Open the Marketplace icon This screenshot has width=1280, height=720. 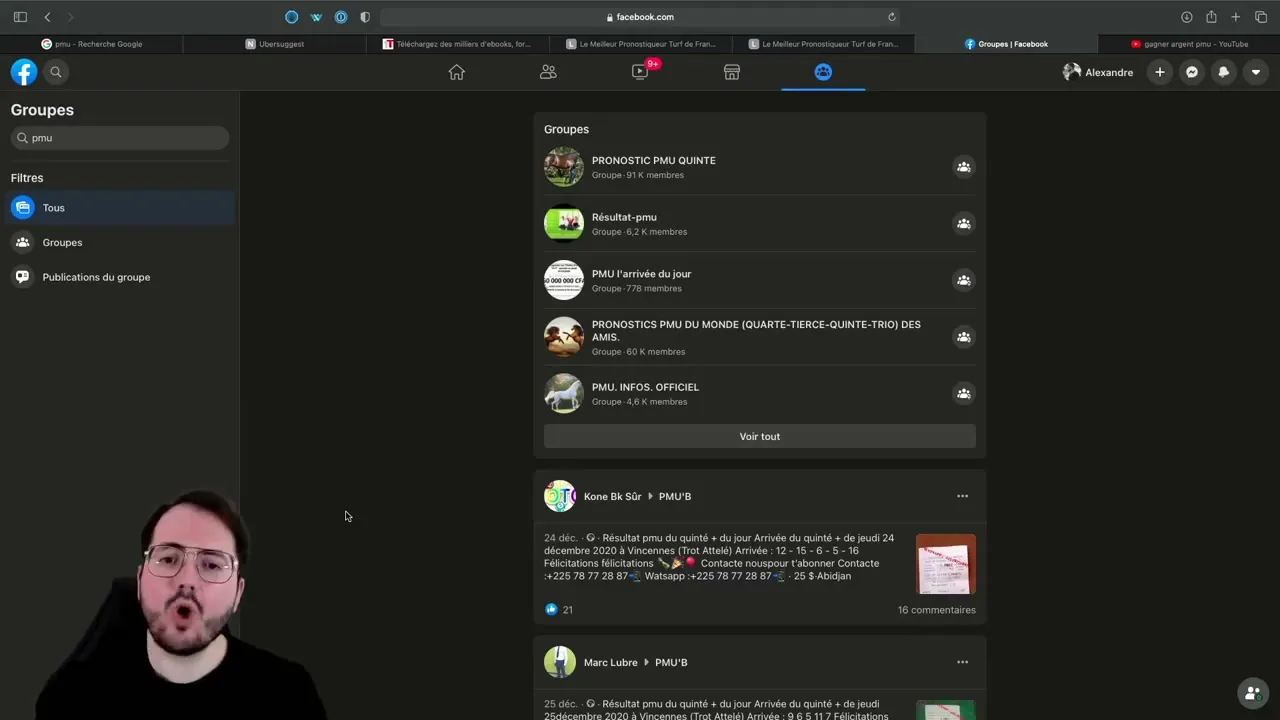(732, 72)
